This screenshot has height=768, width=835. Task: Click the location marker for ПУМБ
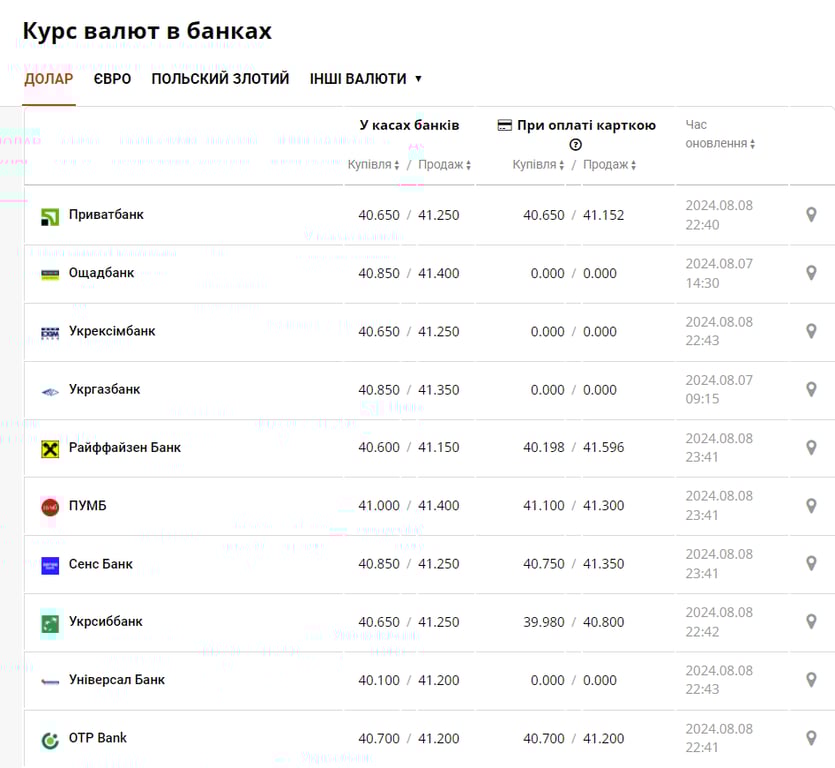point(811,506)
